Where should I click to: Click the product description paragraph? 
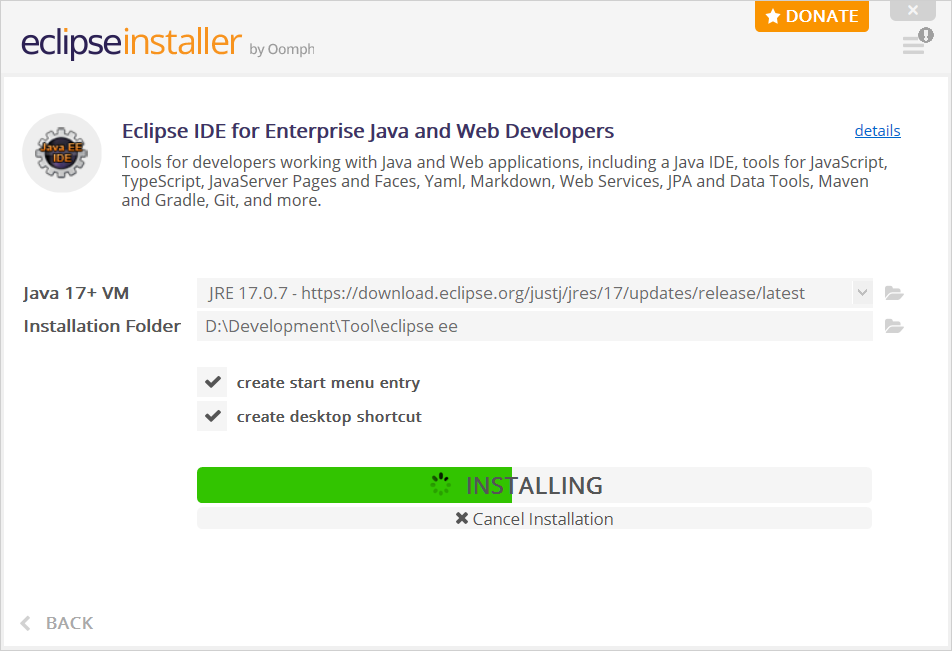tap(505, 181)
